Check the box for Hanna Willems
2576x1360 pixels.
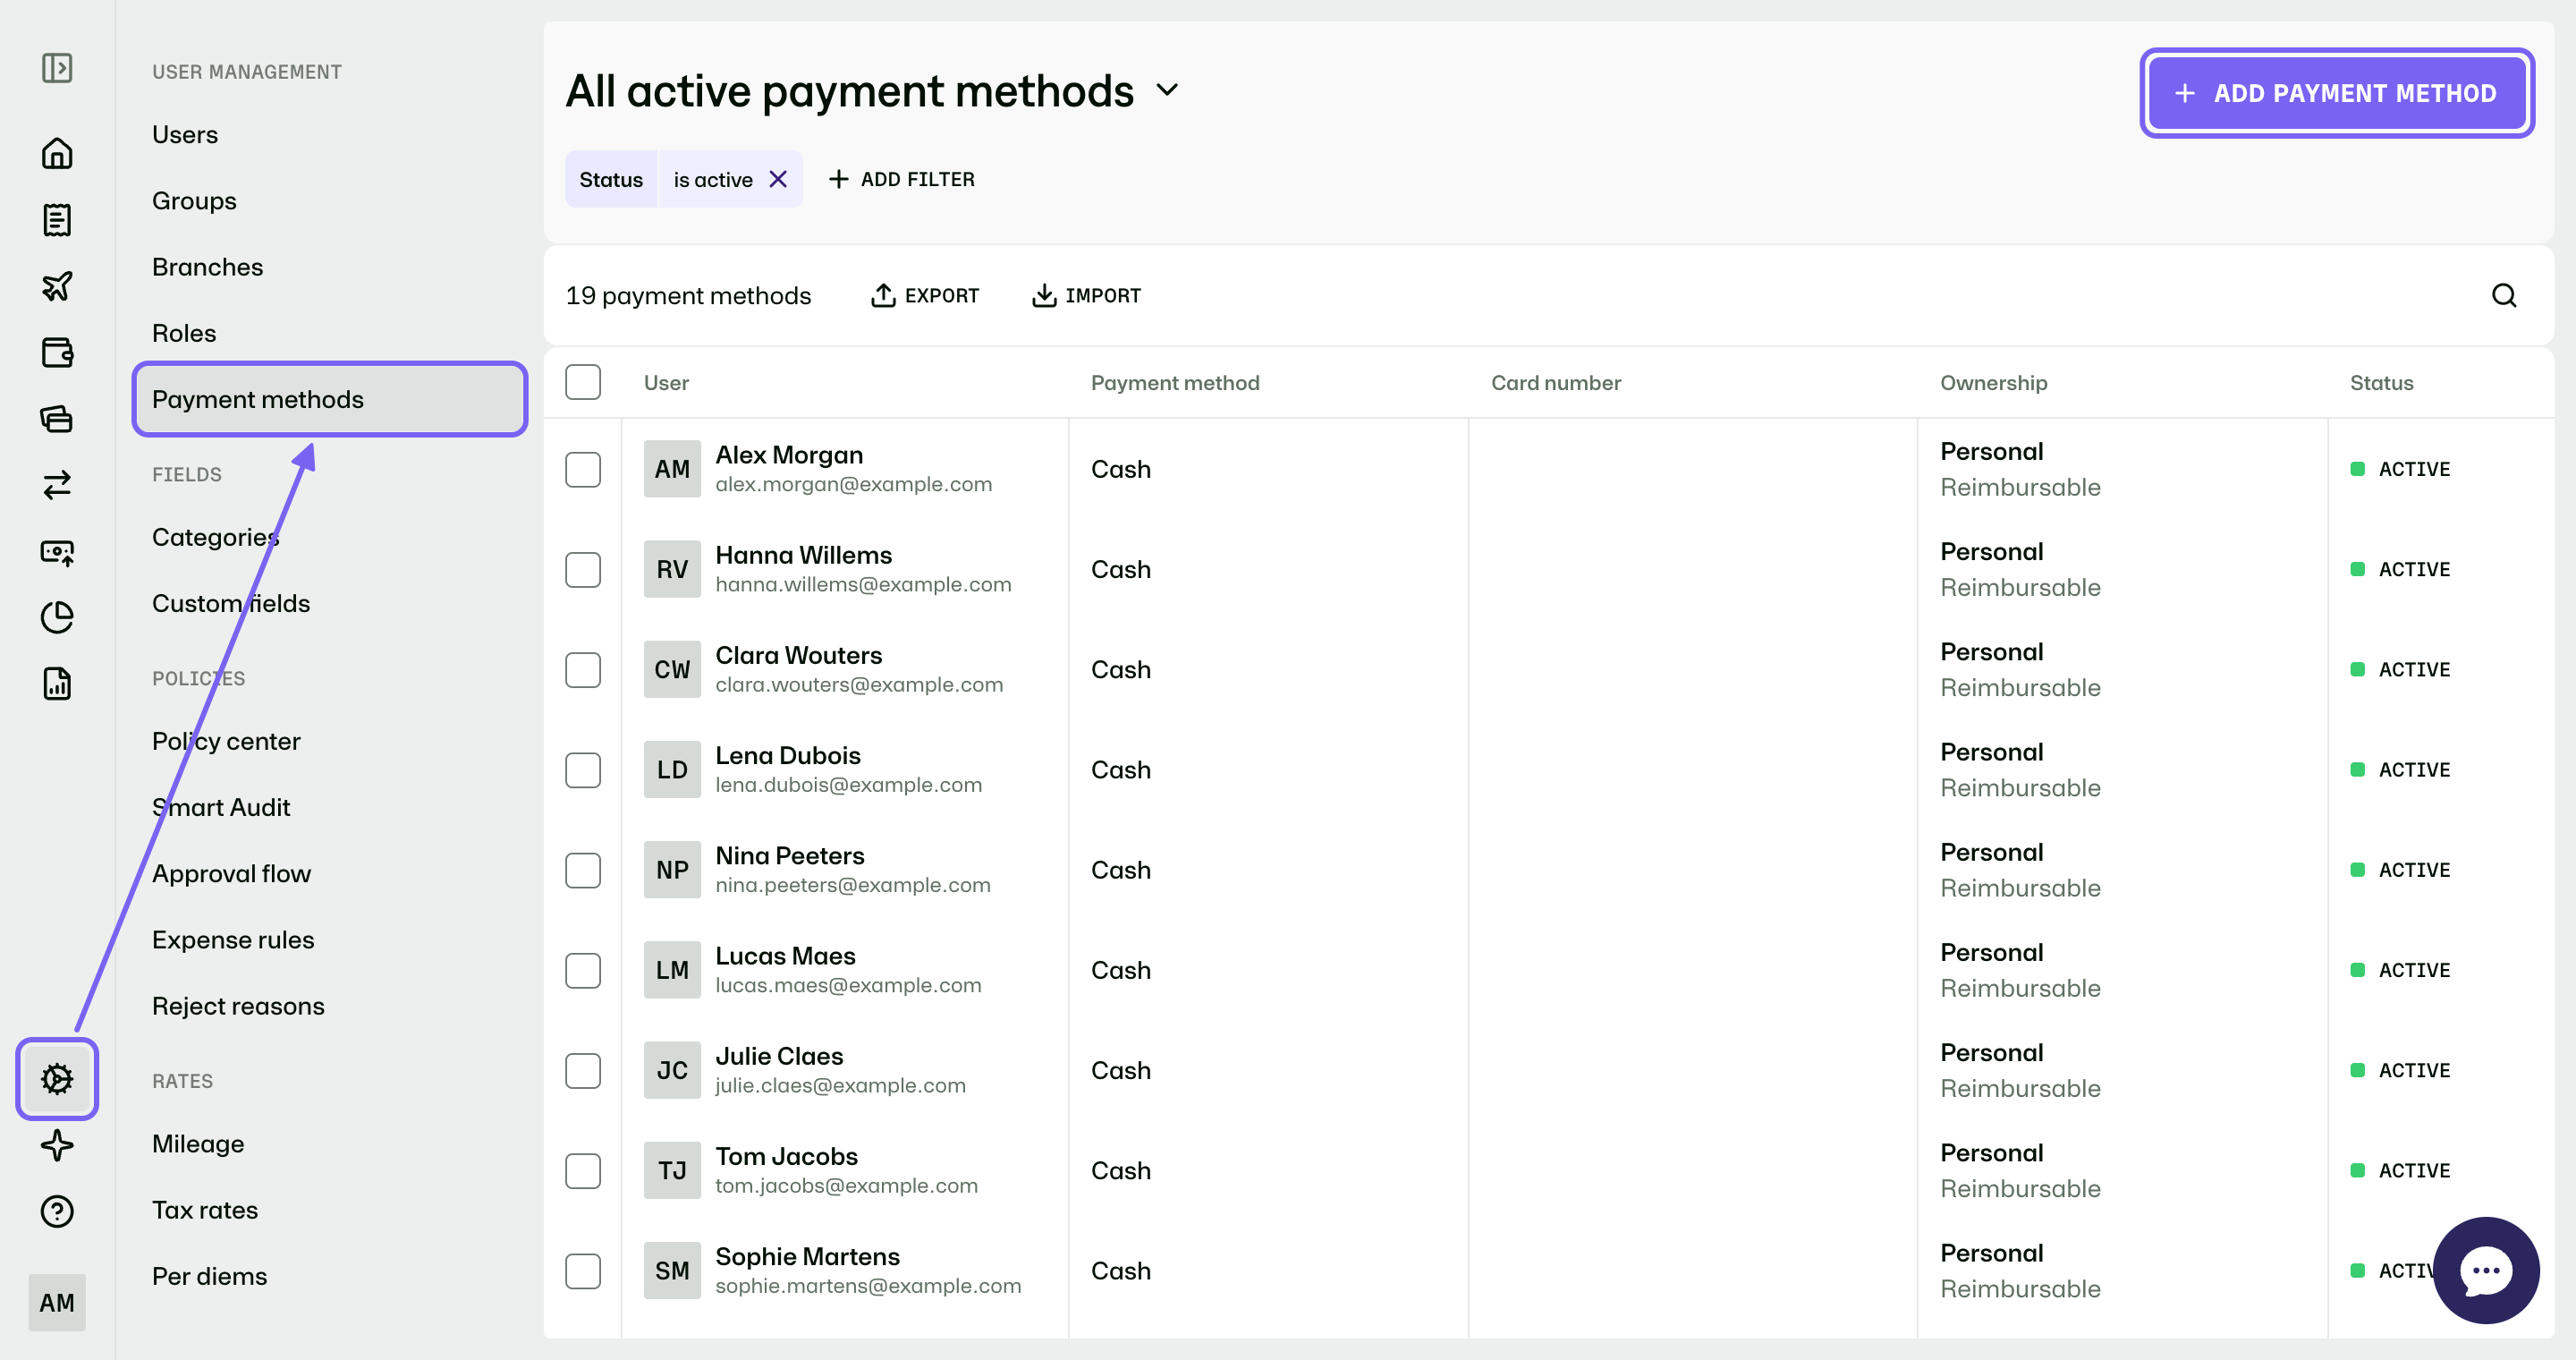point(583,569)
